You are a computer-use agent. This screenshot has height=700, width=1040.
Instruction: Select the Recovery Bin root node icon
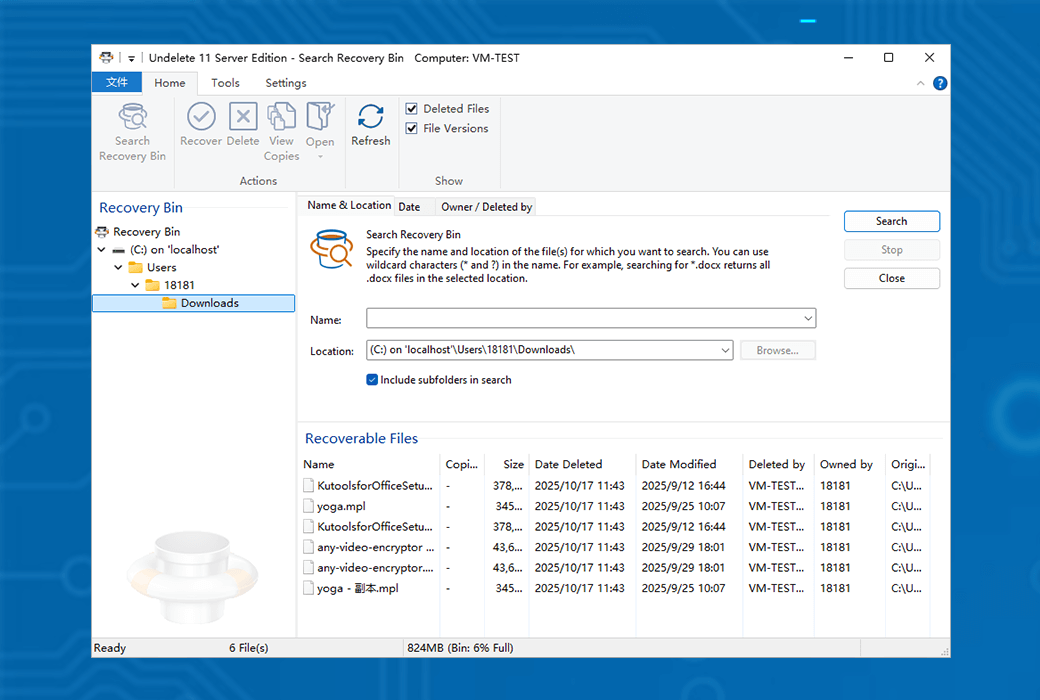click(103, 231)
